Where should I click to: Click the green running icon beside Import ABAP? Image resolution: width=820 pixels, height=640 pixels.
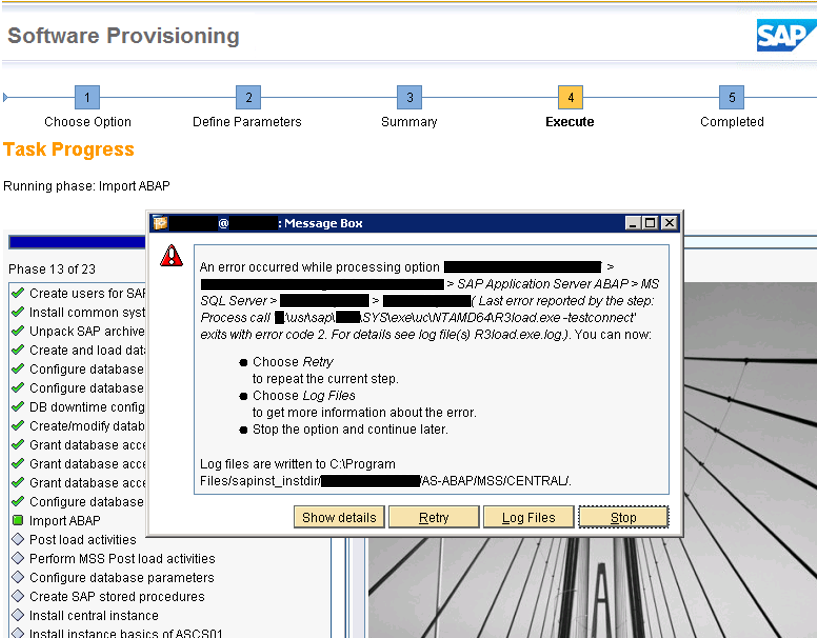(x=18, y=520)
